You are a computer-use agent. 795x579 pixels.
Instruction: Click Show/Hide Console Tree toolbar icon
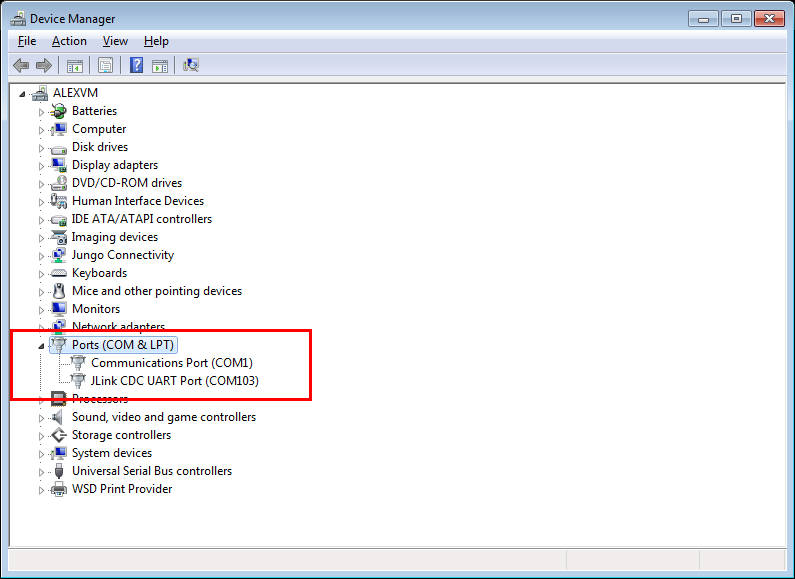coord(74,66)
